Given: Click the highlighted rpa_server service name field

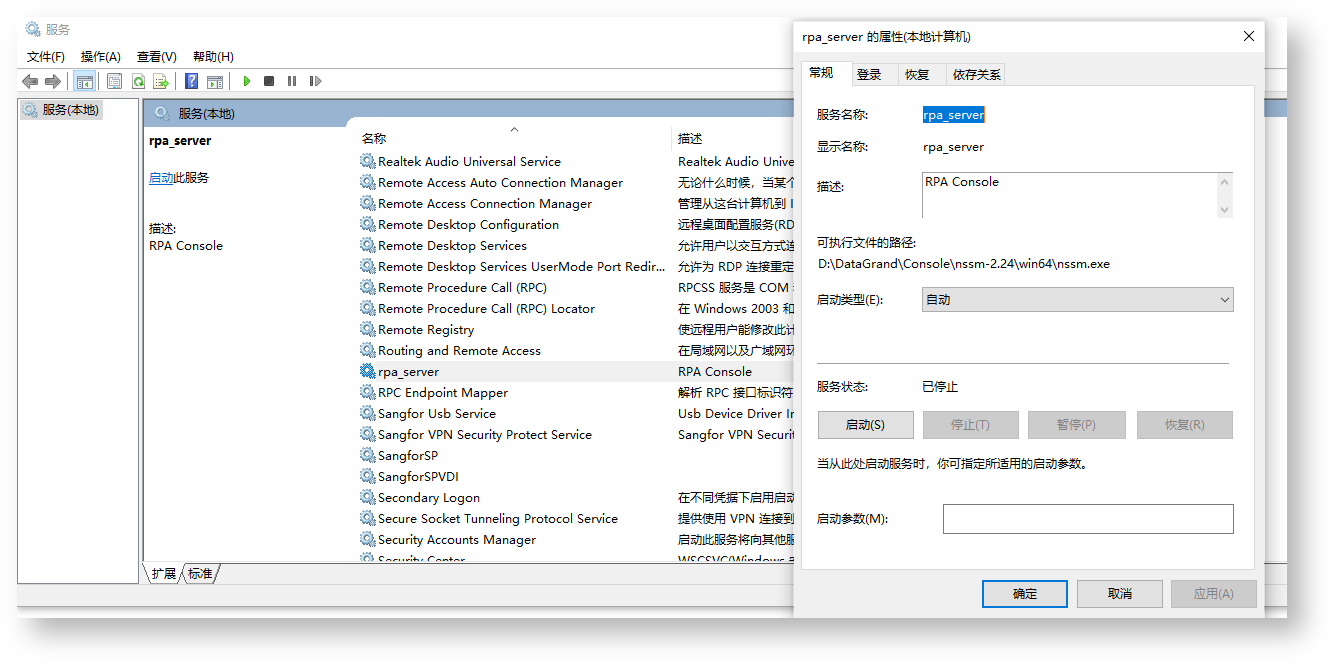Looking at the screenshot, I should (x=953, y=115).
